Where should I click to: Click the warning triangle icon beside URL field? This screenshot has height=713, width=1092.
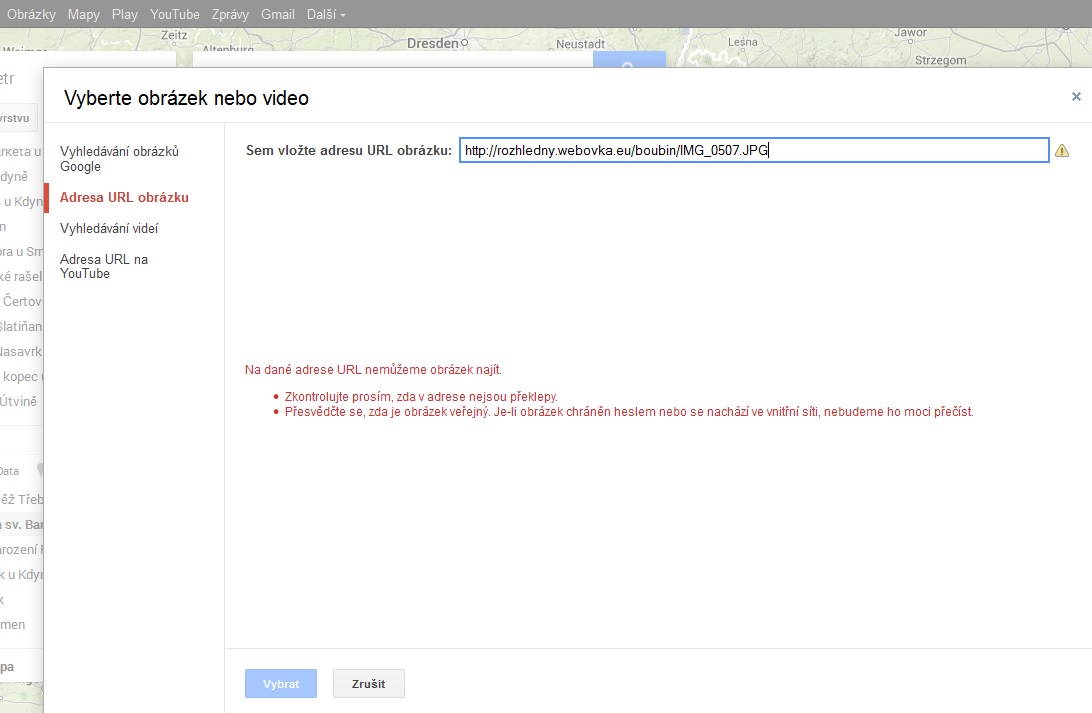pos(1062,151)
